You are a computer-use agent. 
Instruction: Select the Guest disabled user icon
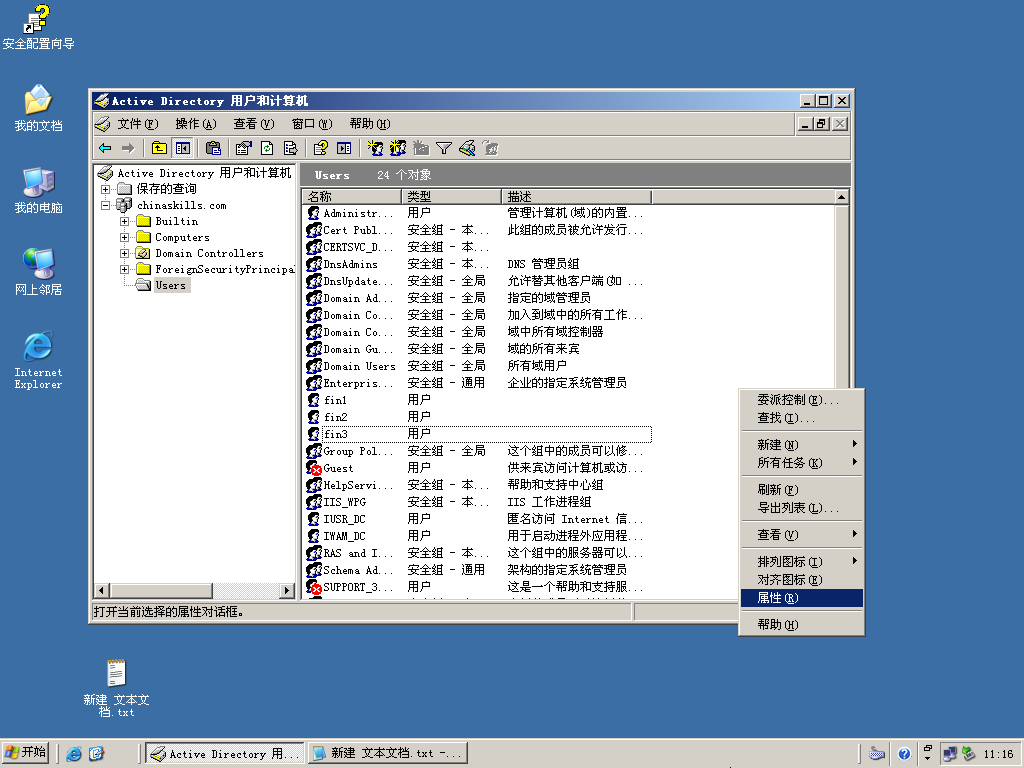coord(313,468)
